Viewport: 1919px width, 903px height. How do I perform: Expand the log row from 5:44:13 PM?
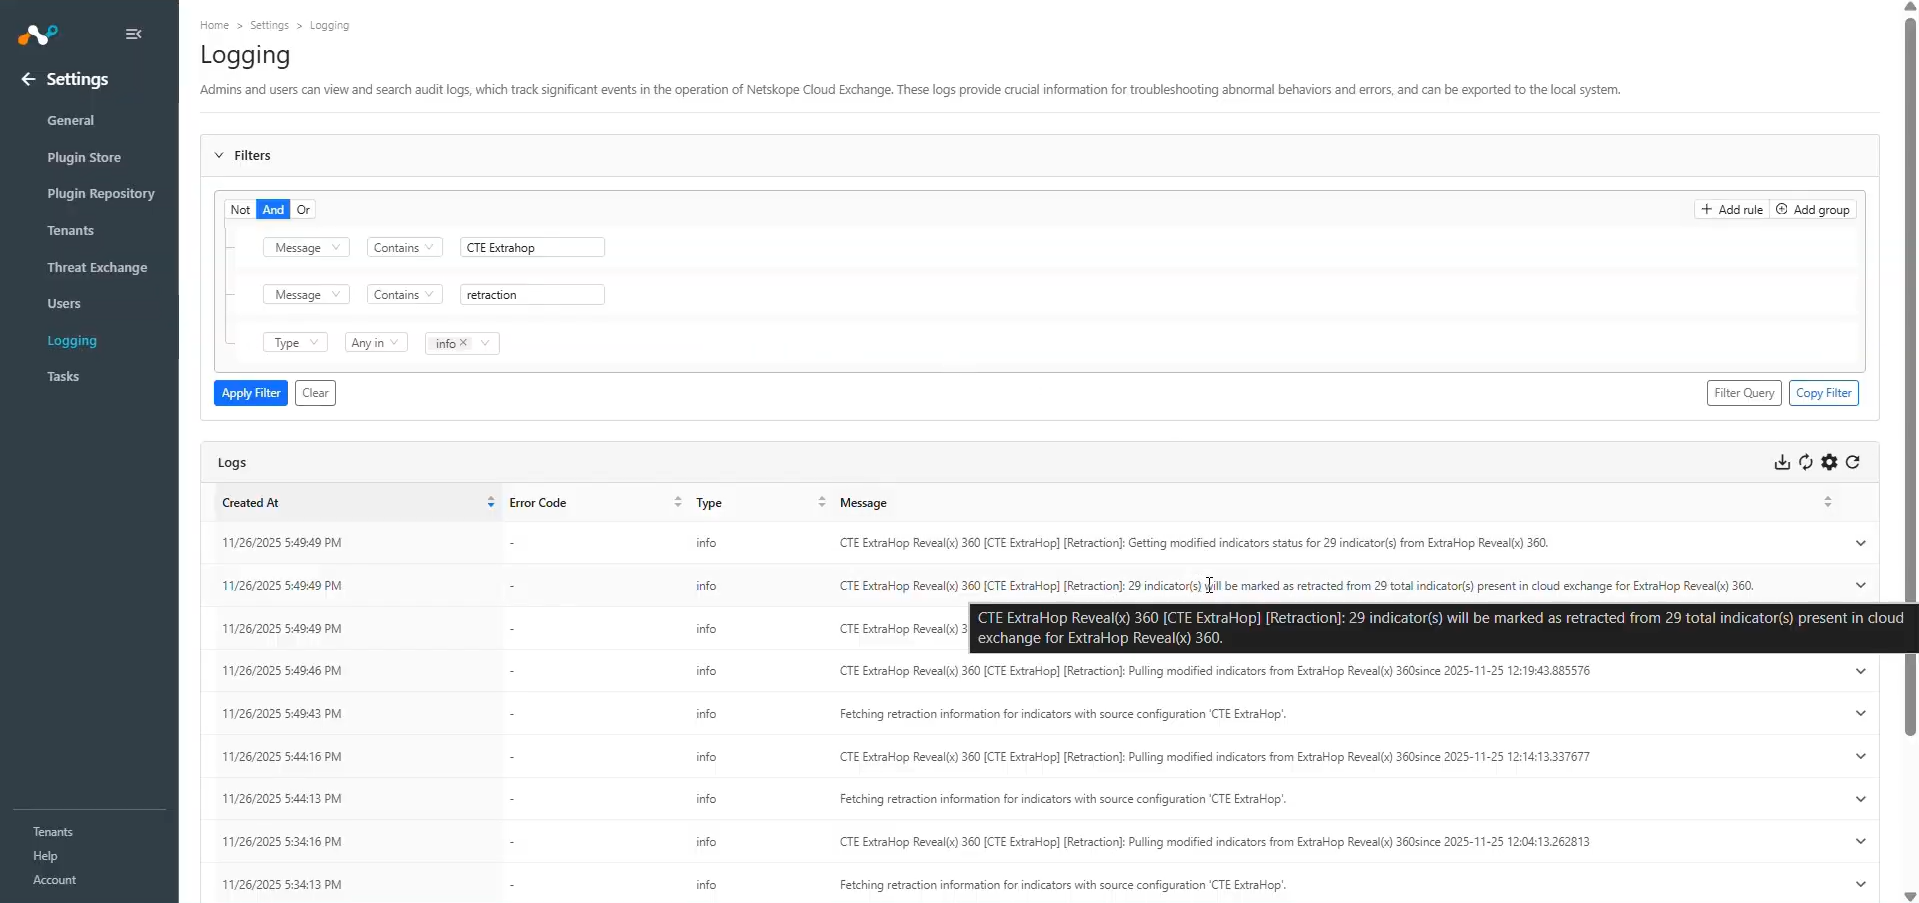[1860, 799]
